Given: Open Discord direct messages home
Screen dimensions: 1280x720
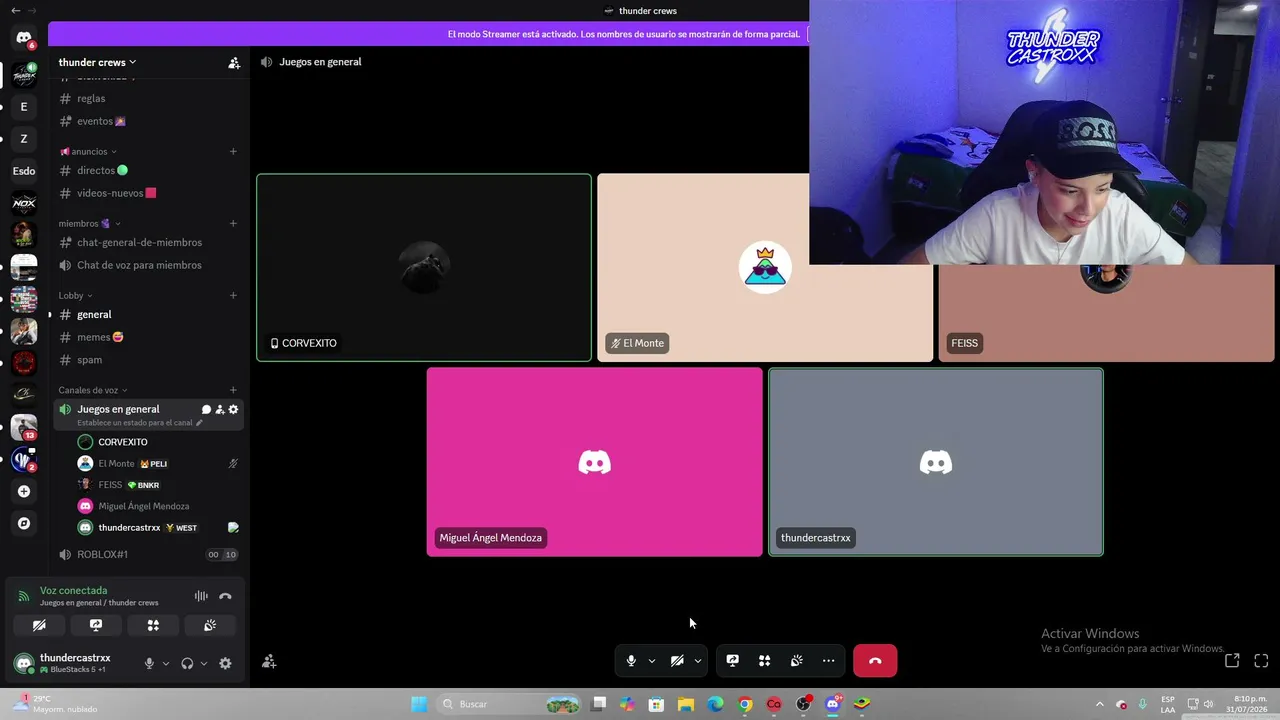Looking at the screenshot, I should [24, 38].
